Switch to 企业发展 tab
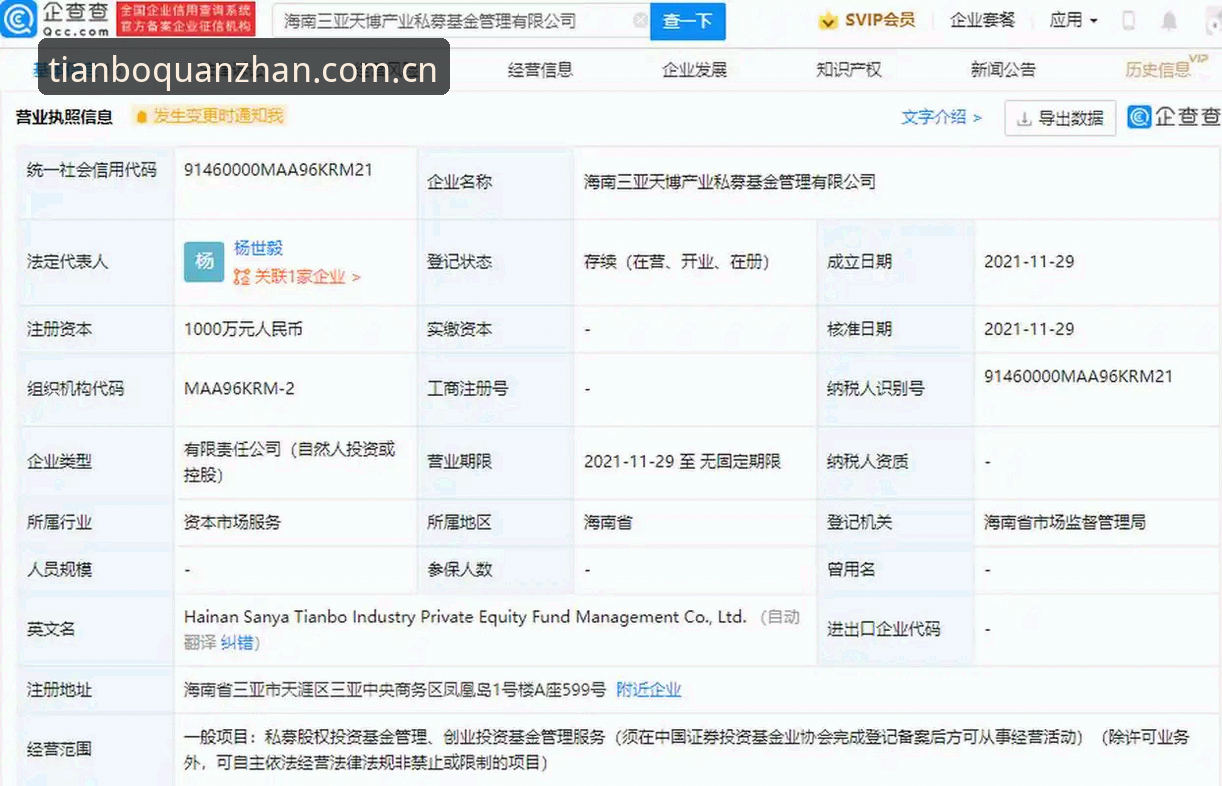This screenshot has width=1222, height=786. [x=694, y=70]
